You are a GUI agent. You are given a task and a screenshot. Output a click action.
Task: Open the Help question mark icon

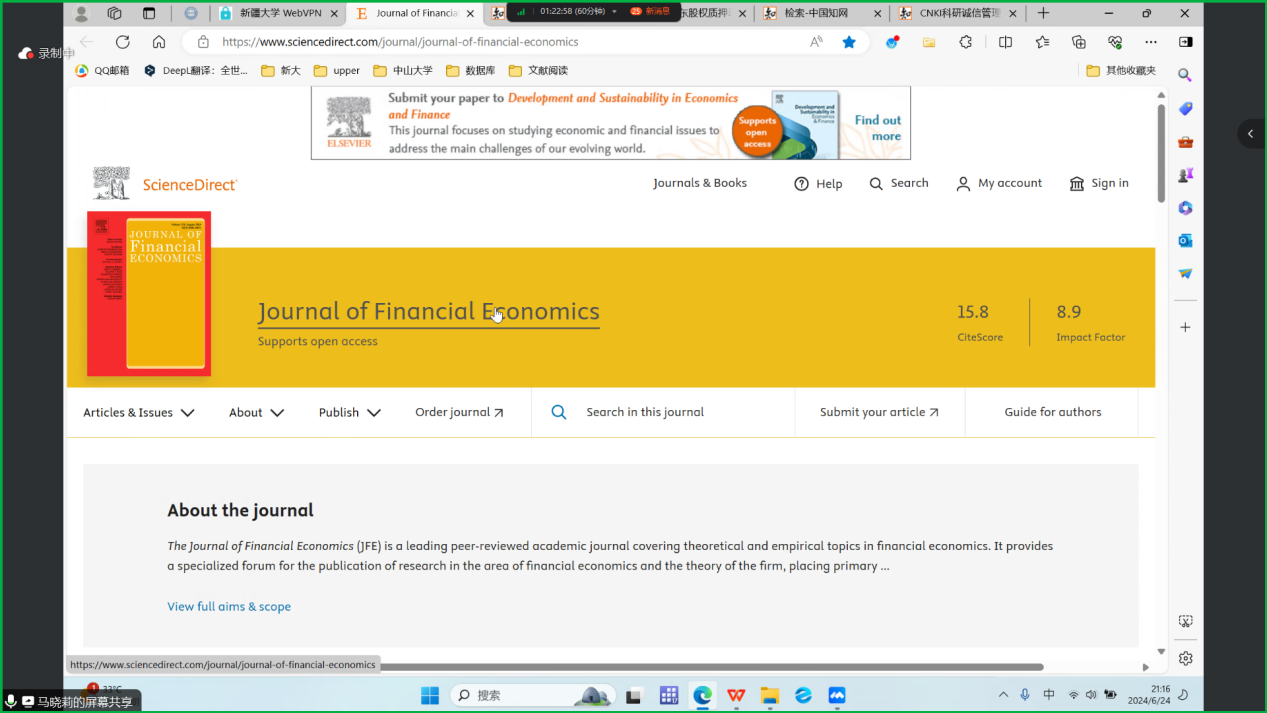pos(801,184)
